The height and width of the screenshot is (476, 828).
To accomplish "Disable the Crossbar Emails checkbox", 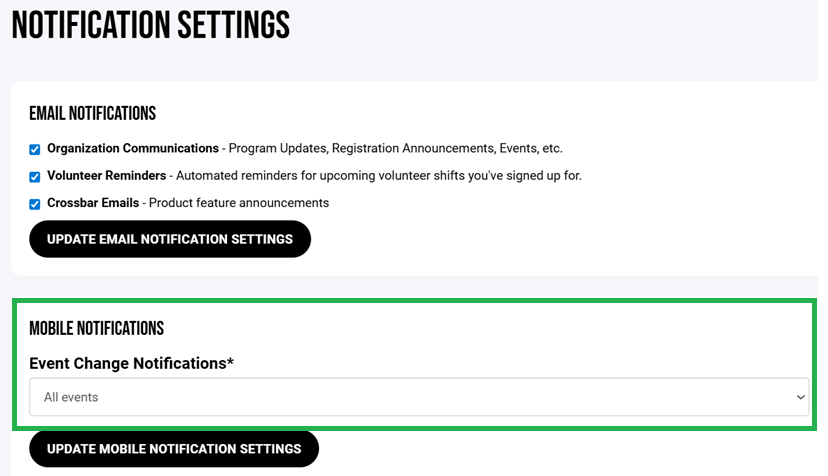I will click(x=35, y=204).
